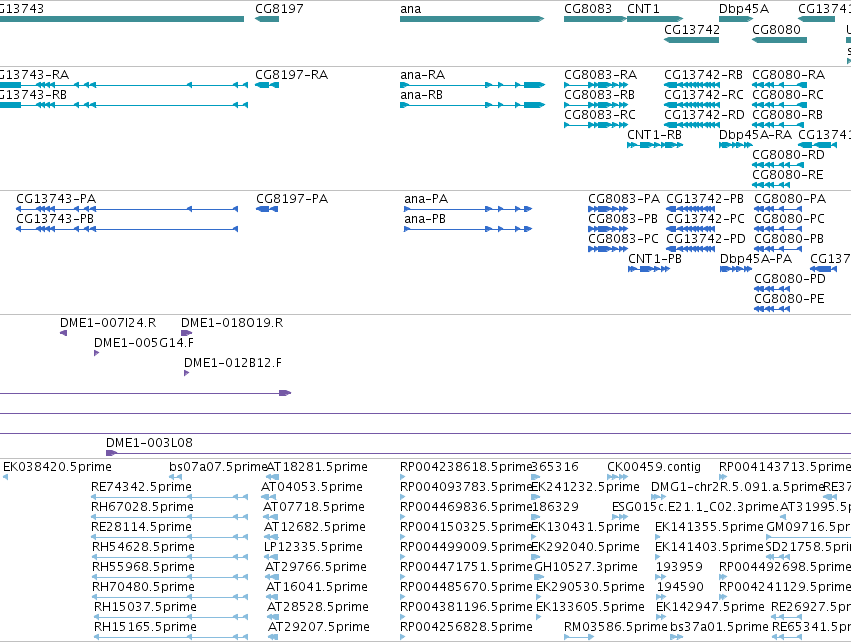Viewport: 851px width, 642px height.
Task: Click the 193959 feature label
Action: tap(679, 567)
